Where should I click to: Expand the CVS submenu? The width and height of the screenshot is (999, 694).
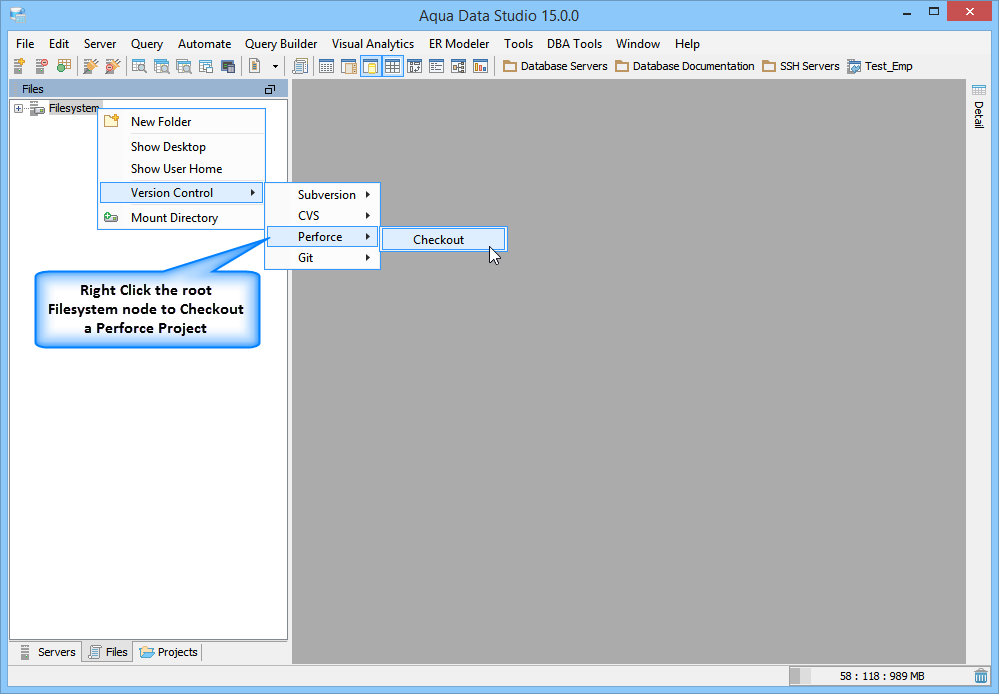point(322,215)
